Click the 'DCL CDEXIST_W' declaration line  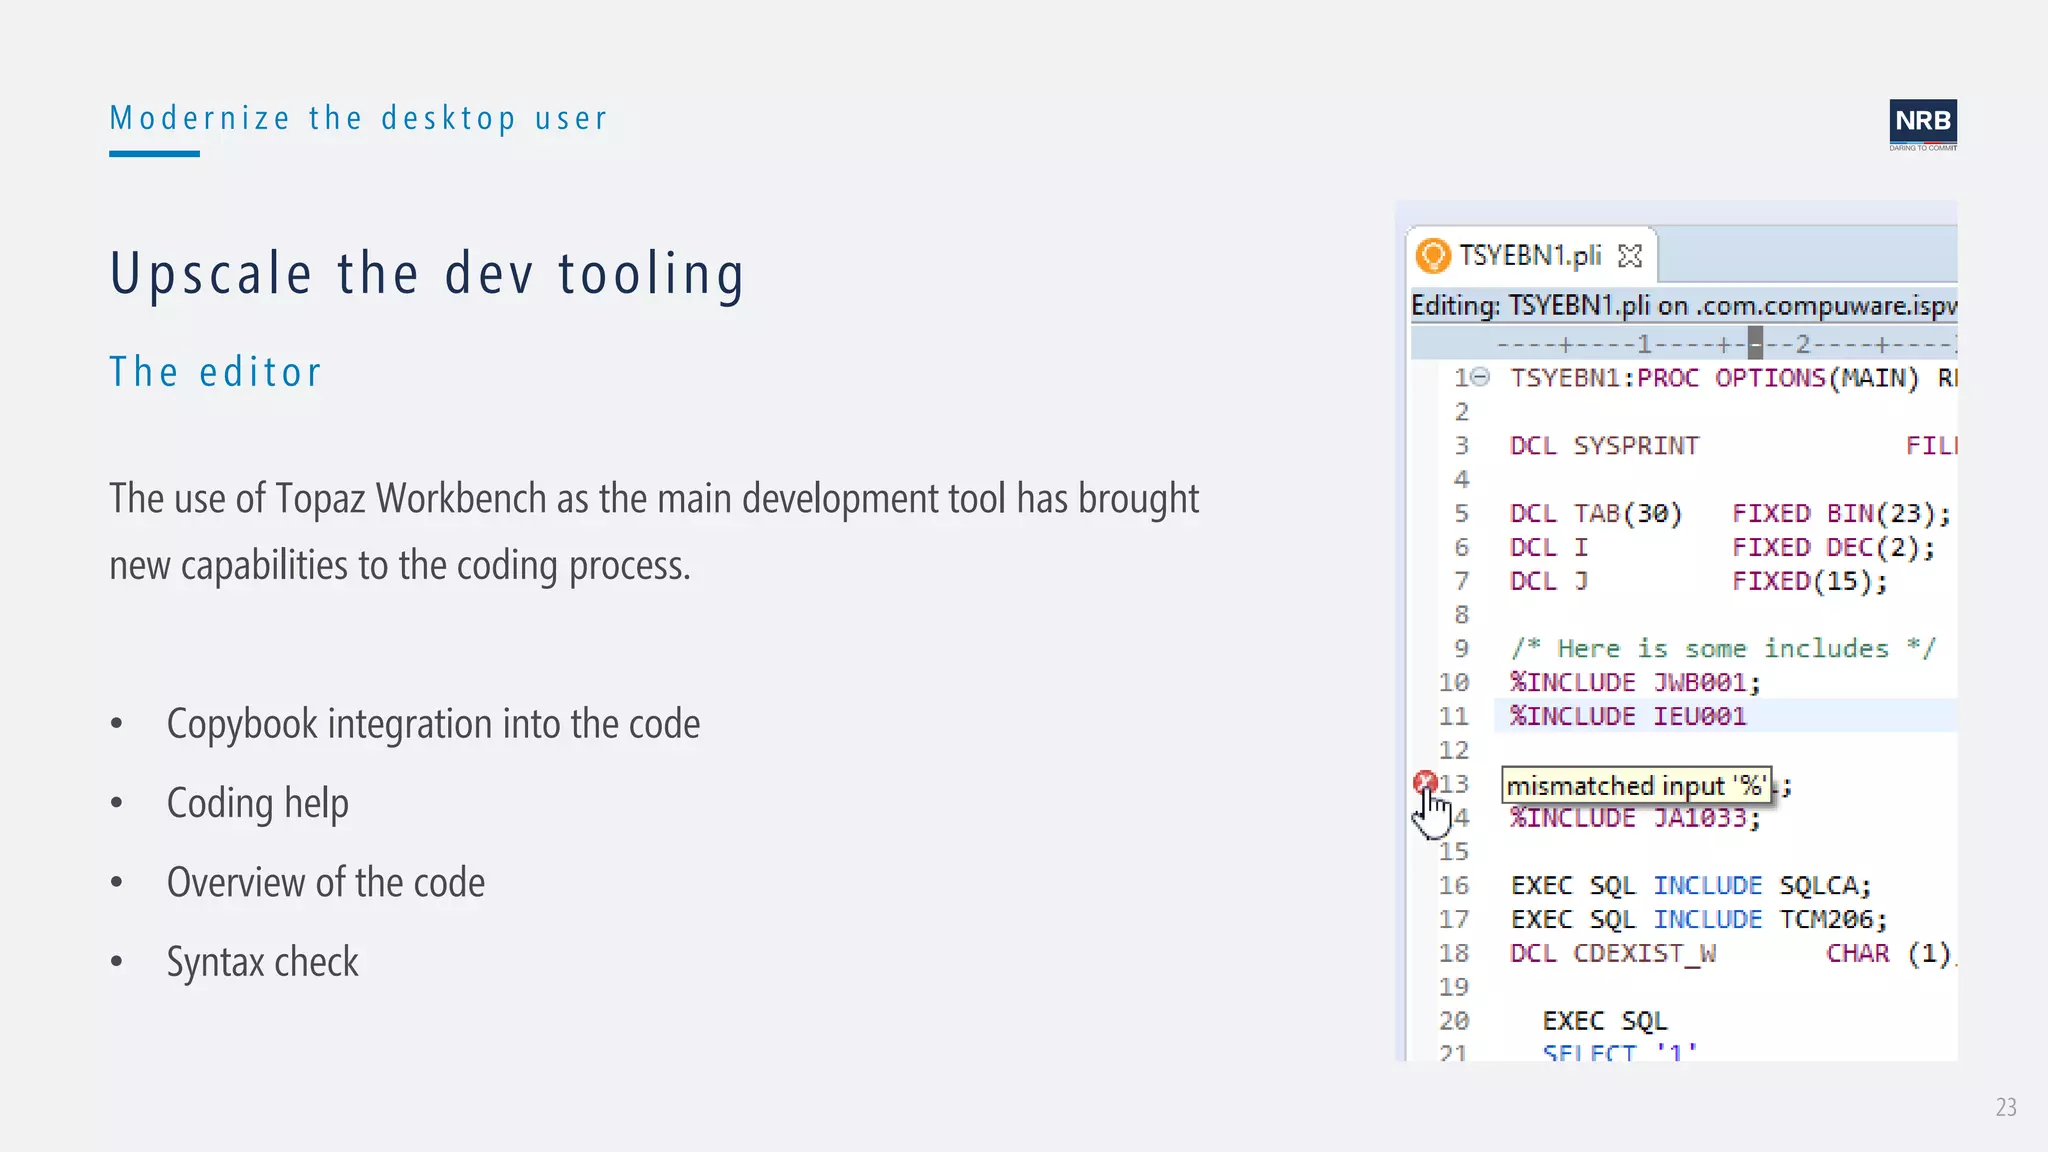1733,953
